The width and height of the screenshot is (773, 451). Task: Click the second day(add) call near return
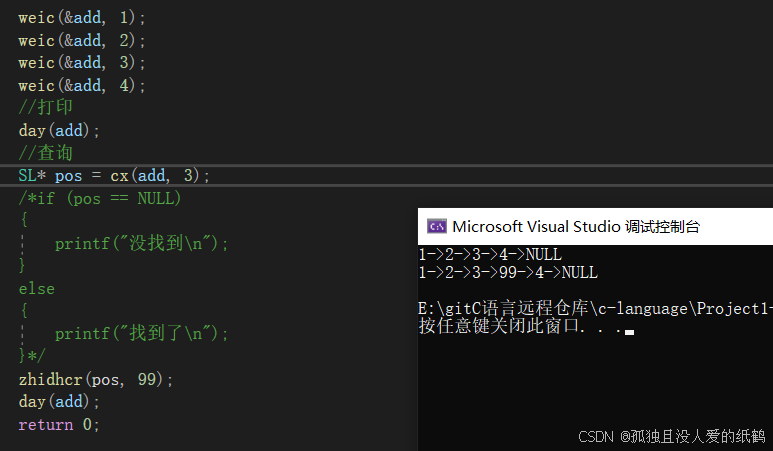(59, 401)
